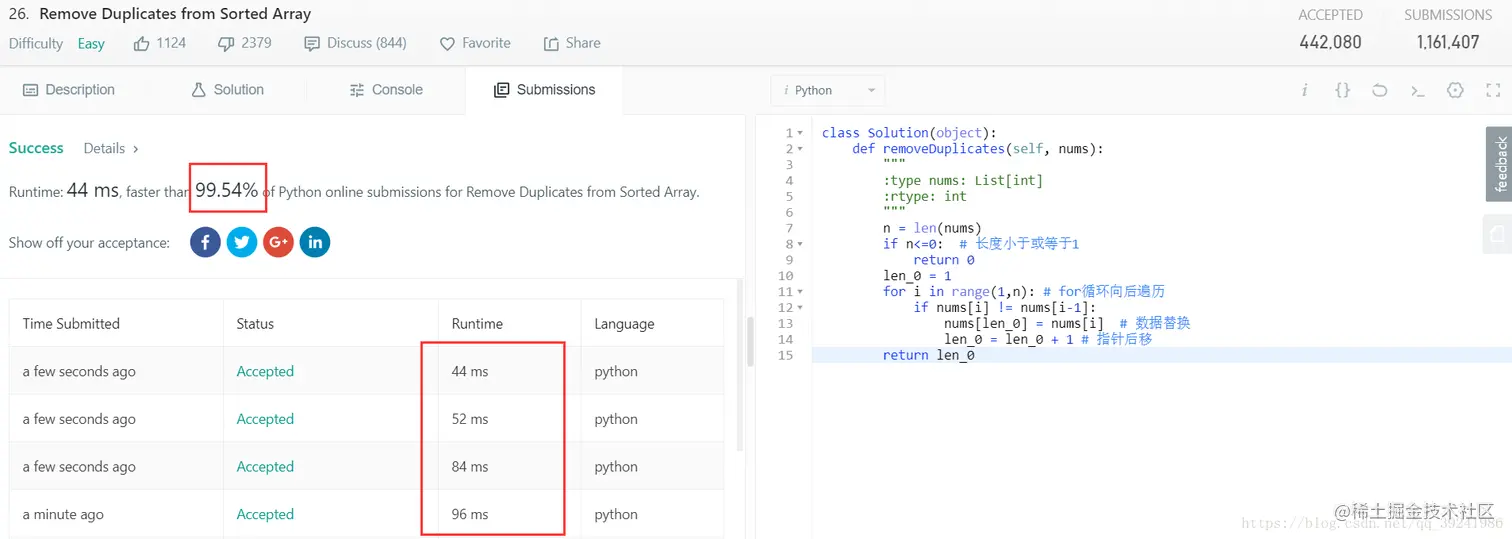The image size is (1512, 539).
Task: Share acceptance on Google+
Action: pyautogui.click(x=278, y=242)
